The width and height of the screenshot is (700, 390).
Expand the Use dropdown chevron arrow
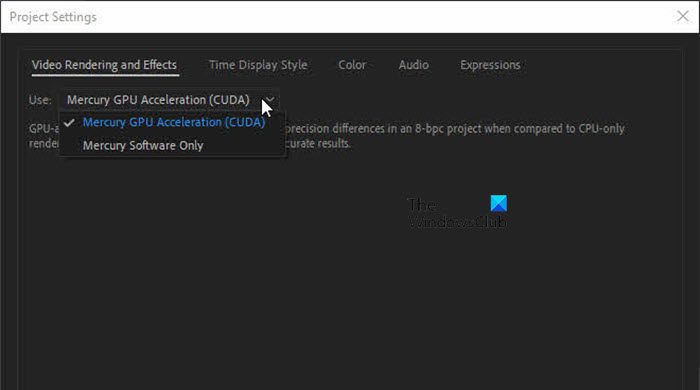(x=270, y=100)
